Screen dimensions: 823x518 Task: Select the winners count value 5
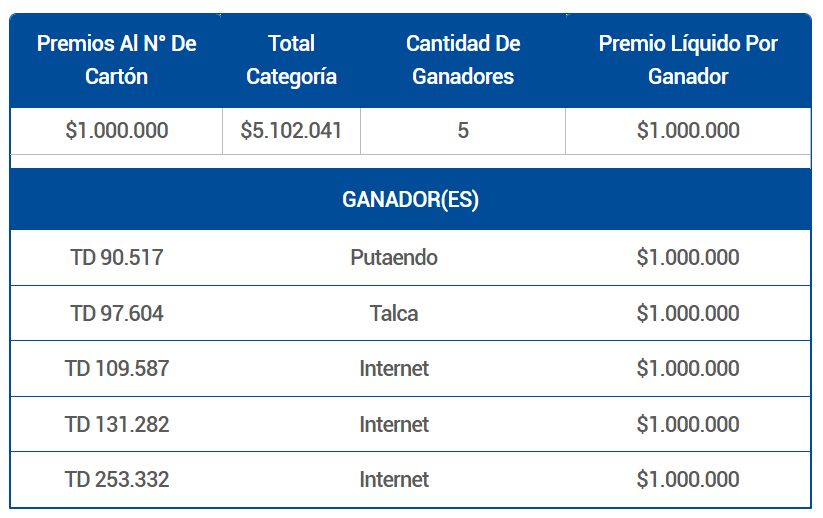click(463, 131)
